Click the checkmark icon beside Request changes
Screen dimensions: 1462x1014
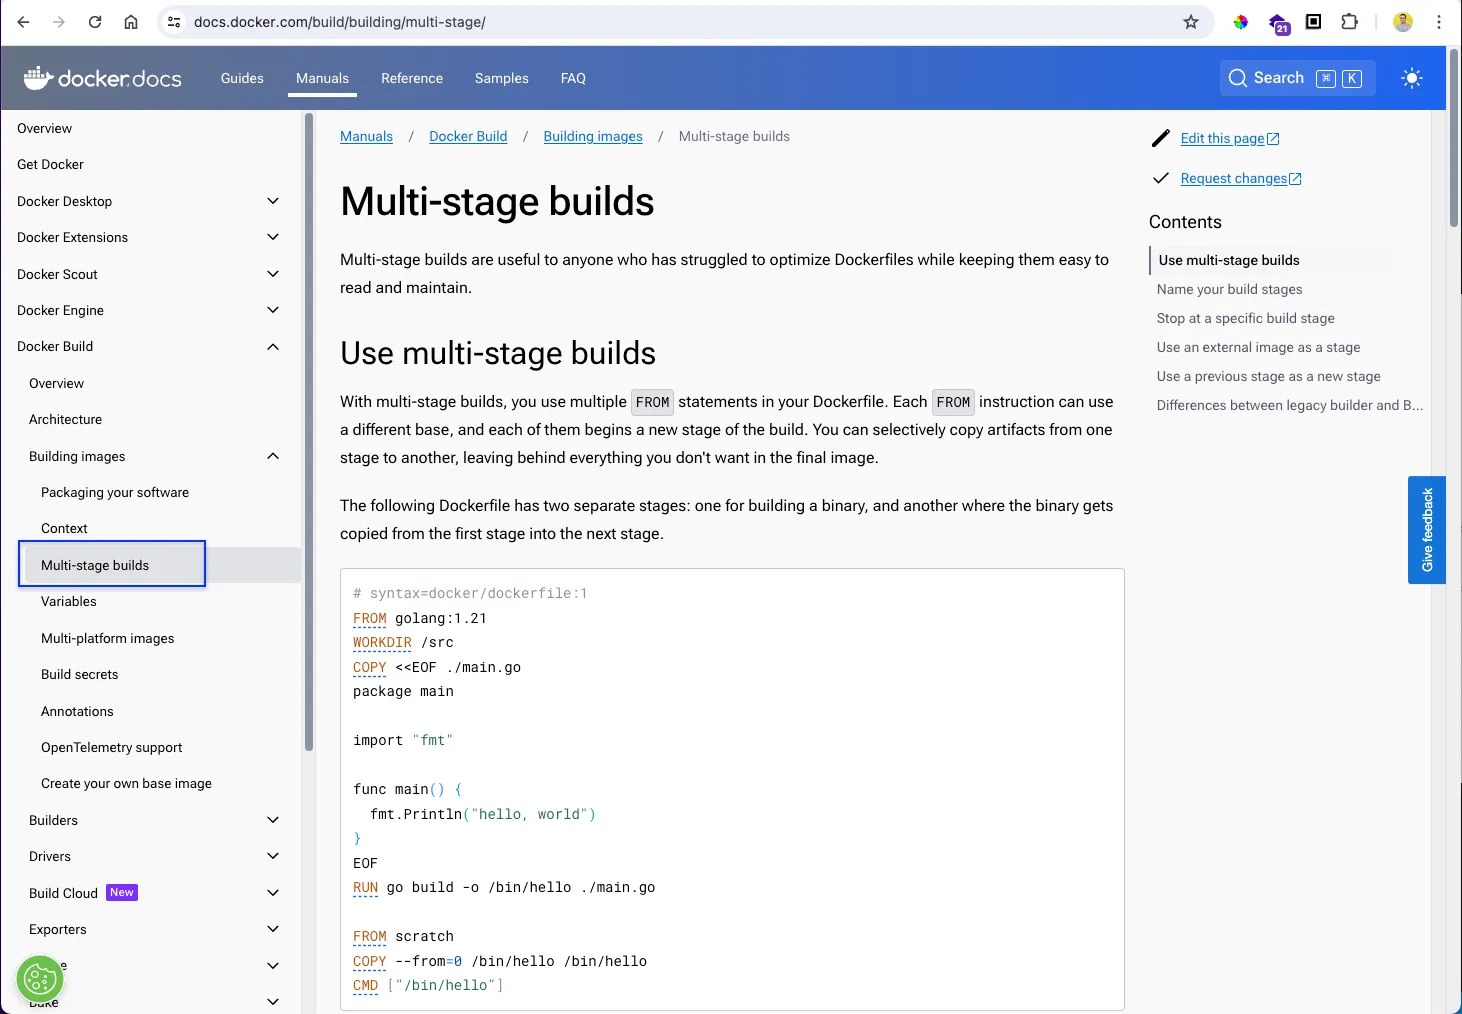pyautogui.click(x=1160, y=178)
